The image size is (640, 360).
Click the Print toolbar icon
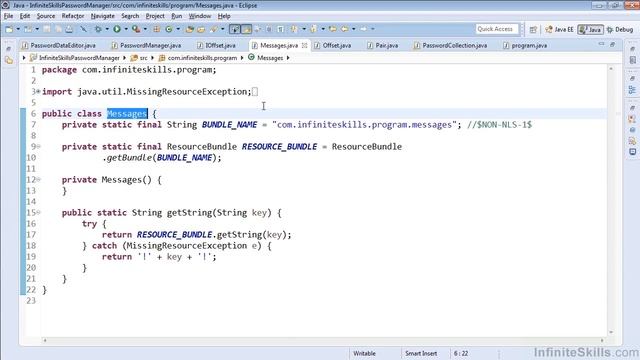pos(69,29)
